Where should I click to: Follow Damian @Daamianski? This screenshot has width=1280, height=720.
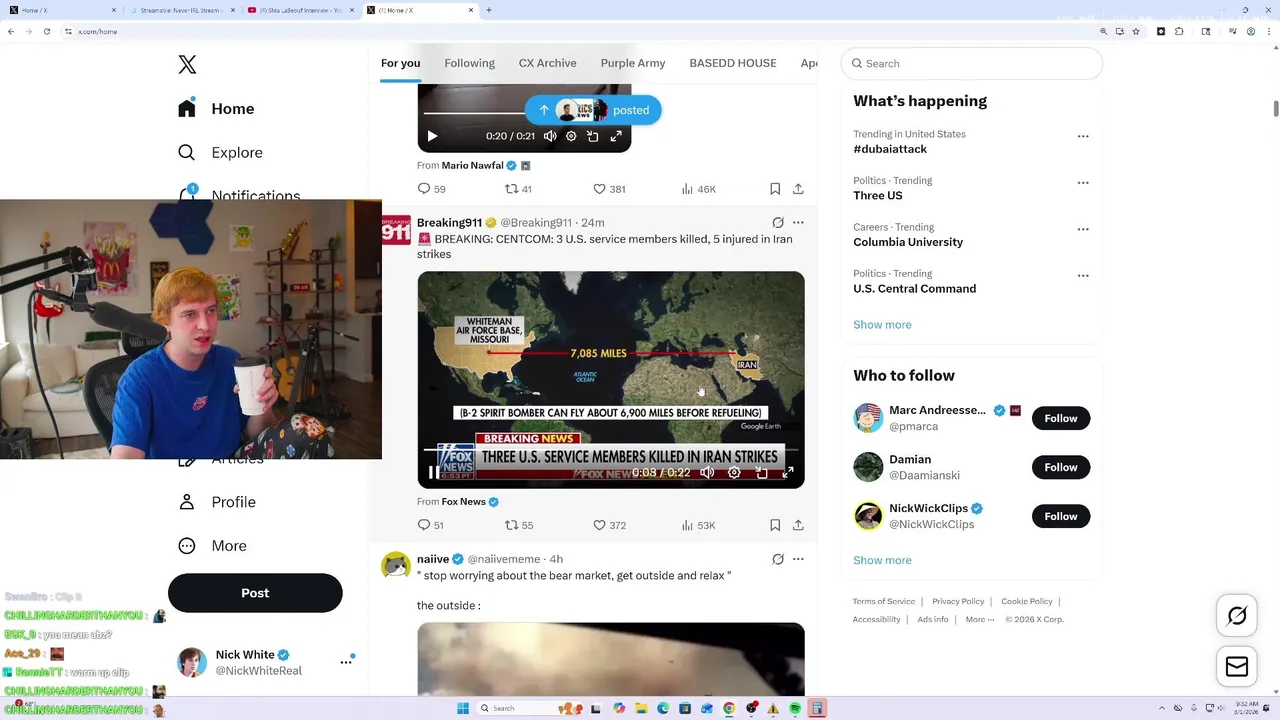coord(1061,467)
